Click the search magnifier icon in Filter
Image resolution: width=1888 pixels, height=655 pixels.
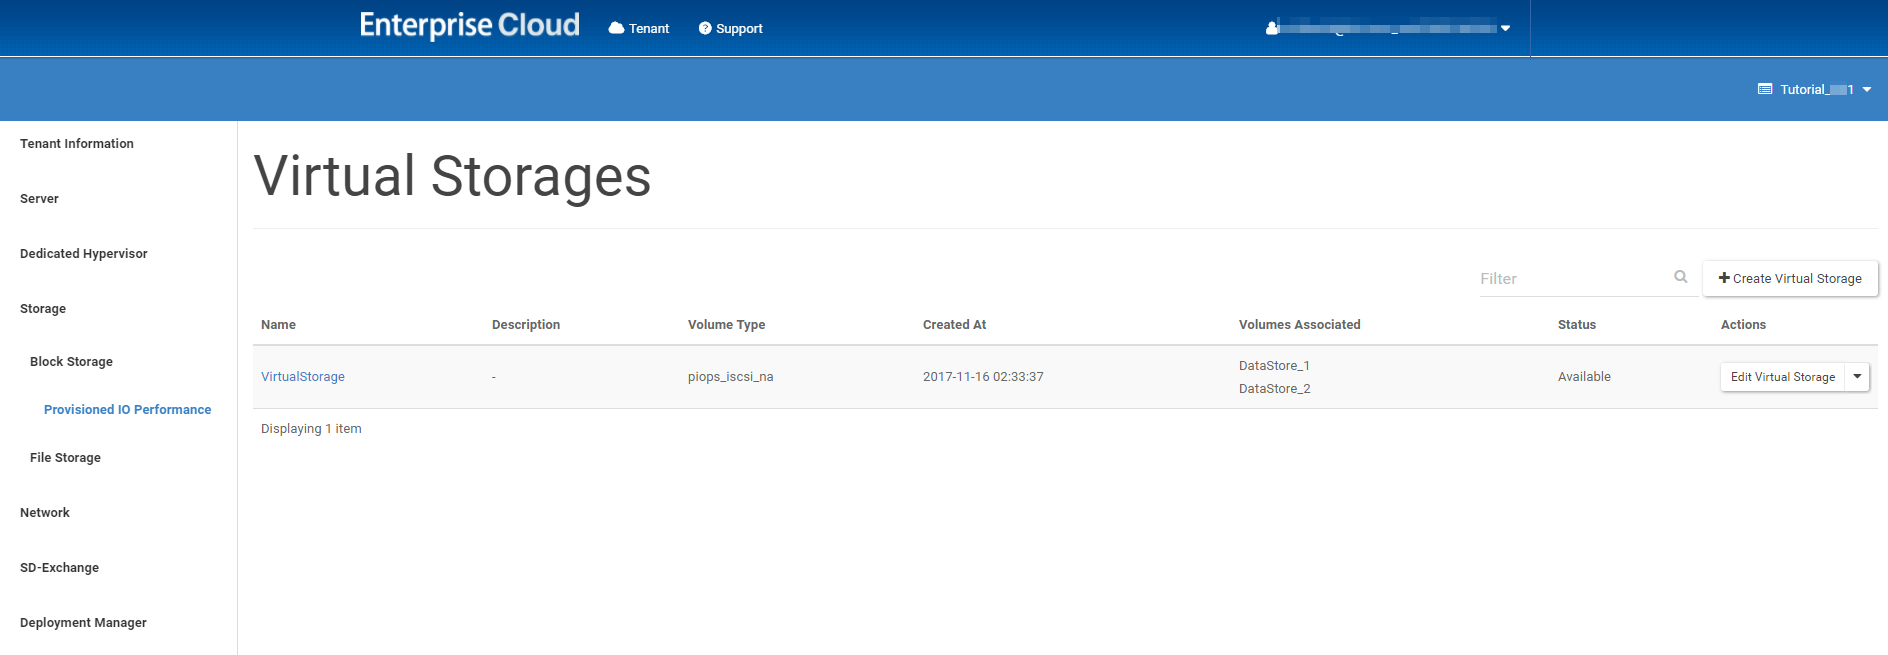[x=1681, y=277]
